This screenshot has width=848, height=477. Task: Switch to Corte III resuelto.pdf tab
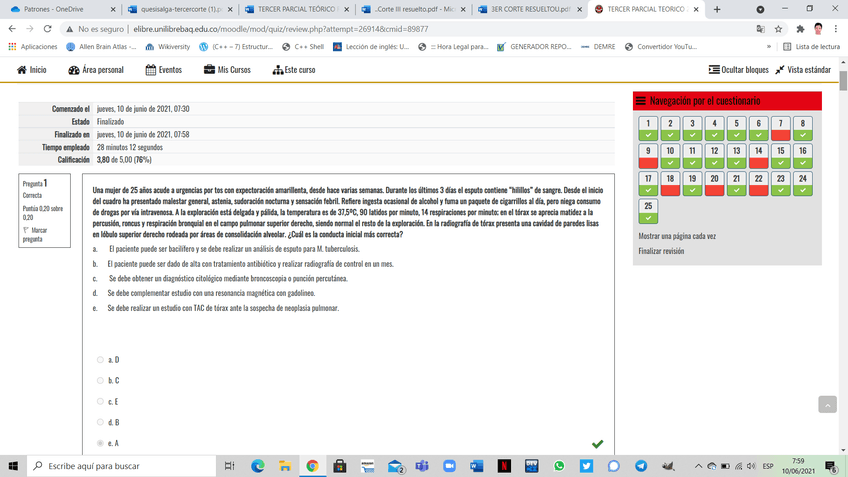click(412, 9)
